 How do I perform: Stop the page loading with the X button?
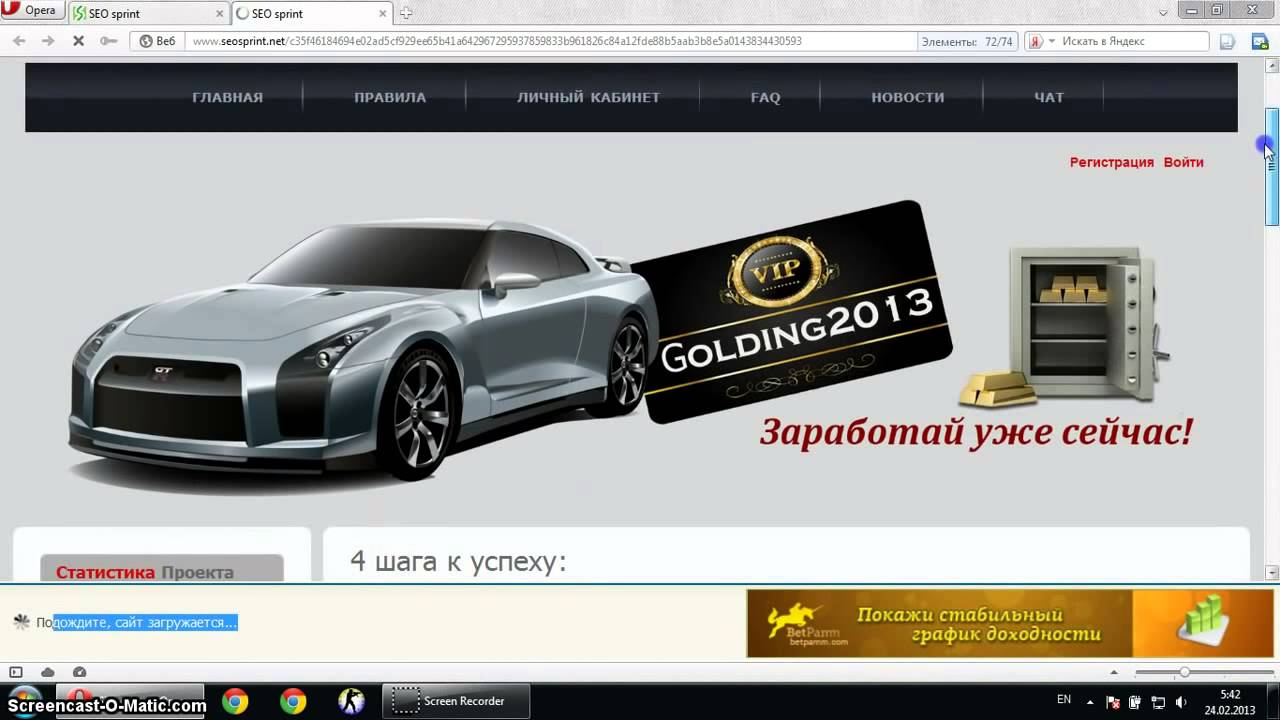[78, 41]
